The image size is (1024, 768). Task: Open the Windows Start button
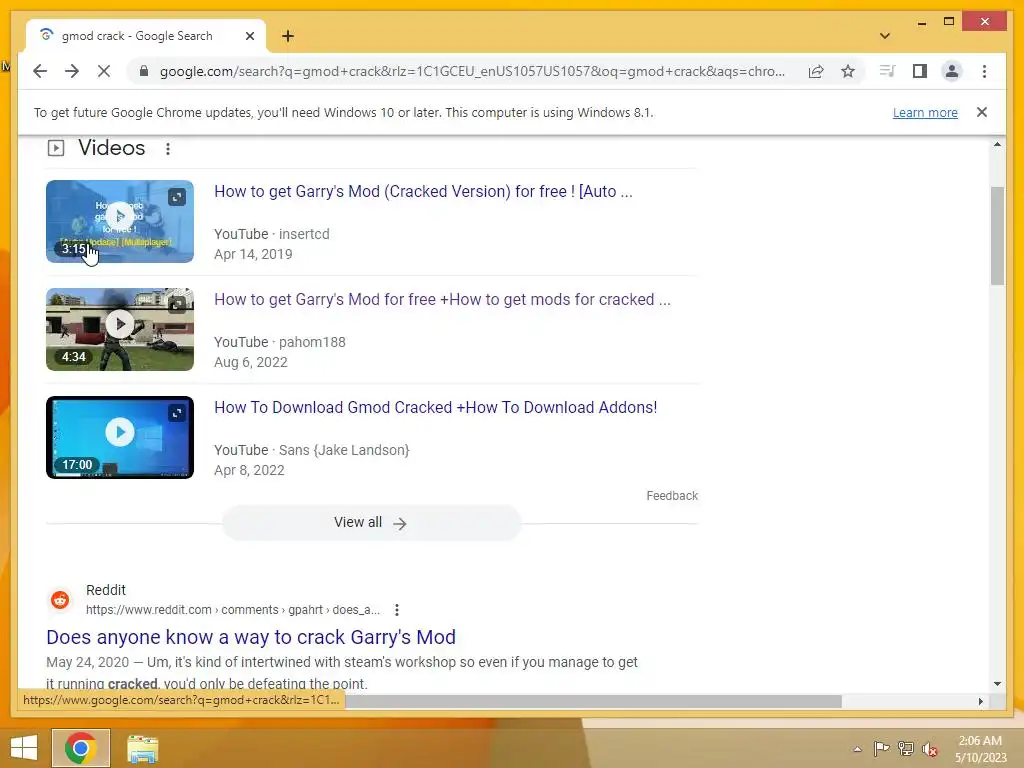[x=24, y=748]
